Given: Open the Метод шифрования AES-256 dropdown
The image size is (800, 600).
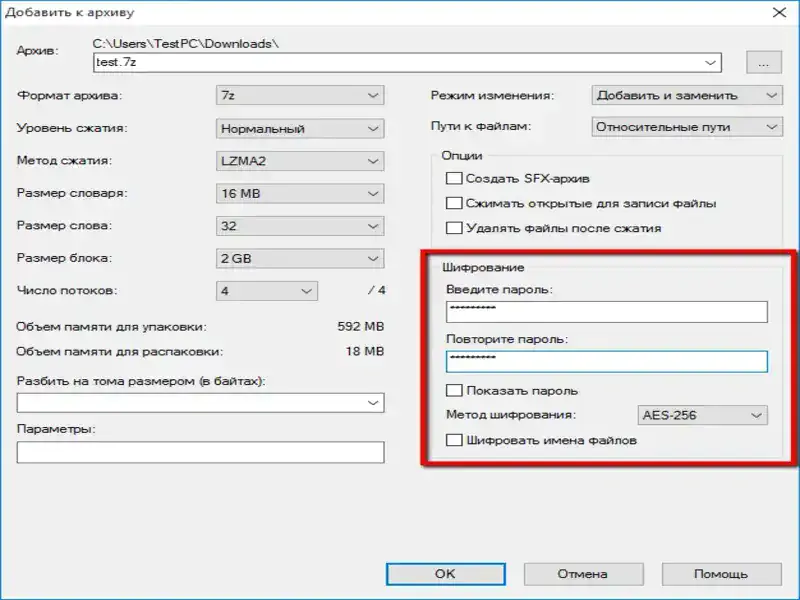Looking at the screenshot, I should [x=703, y=415].
